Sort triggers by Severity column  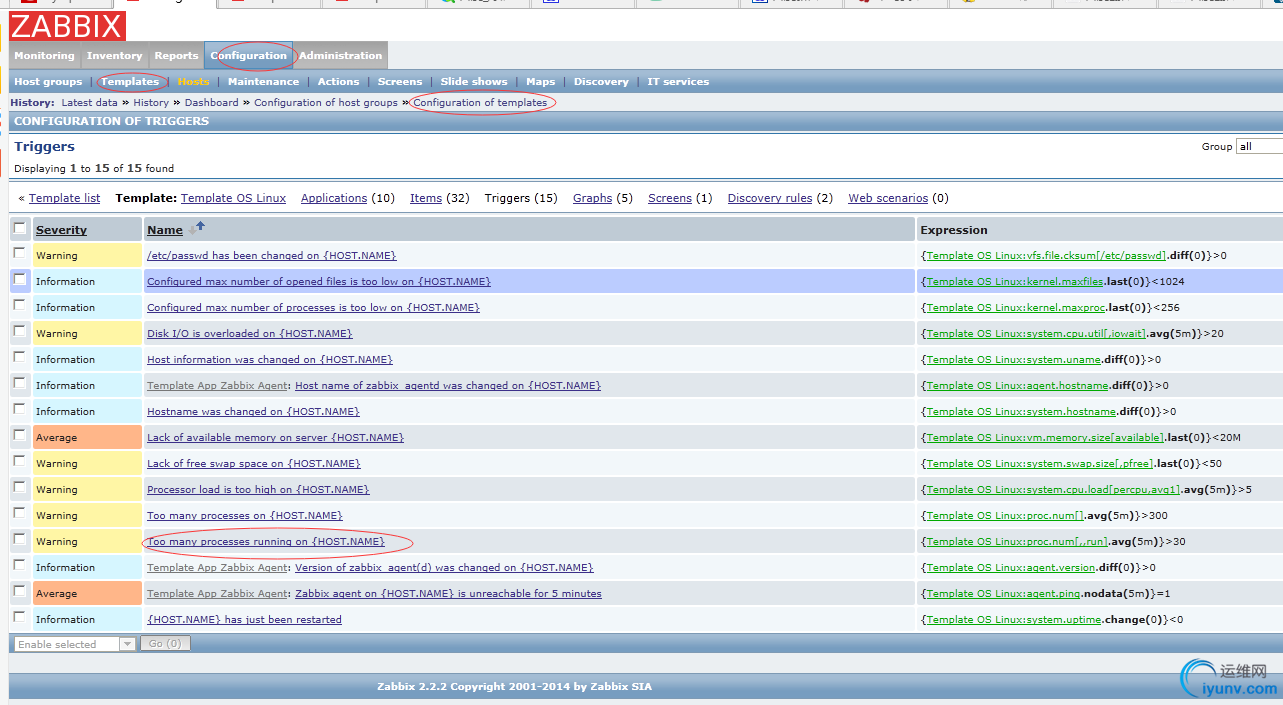61,230
